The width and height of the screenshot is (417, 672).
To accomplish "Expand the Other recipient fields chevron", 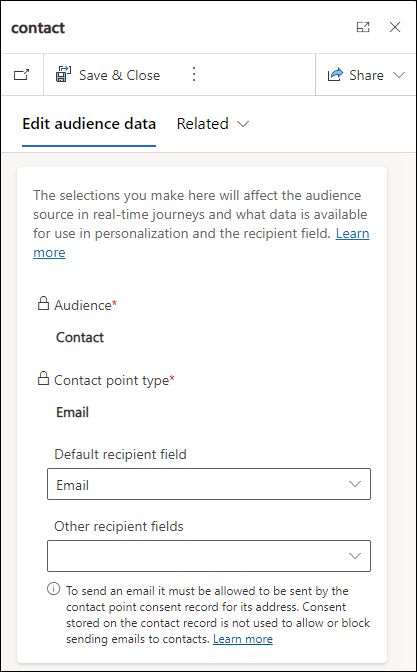I will click(x=355, y=556).
